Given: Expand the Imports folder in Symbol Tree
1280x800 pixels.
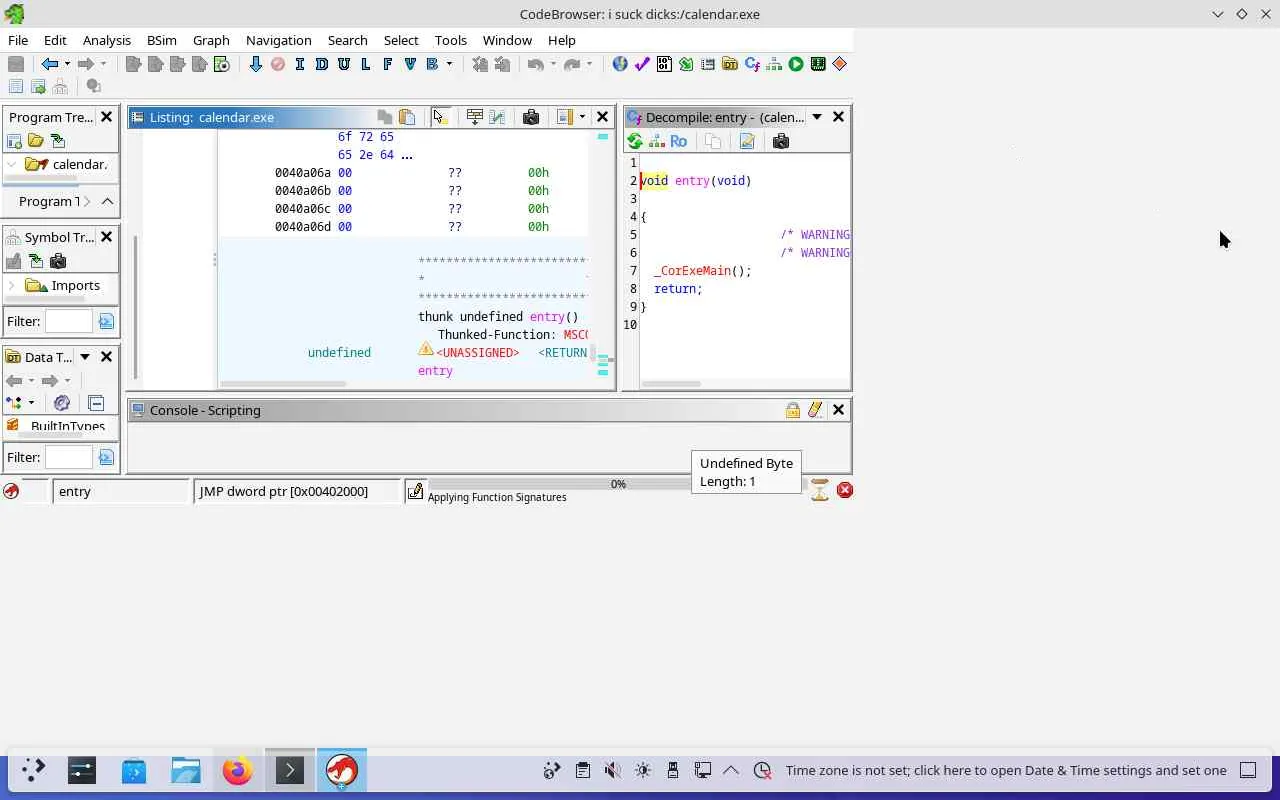Looking at the screenshot, I should (x=12, y=286).
